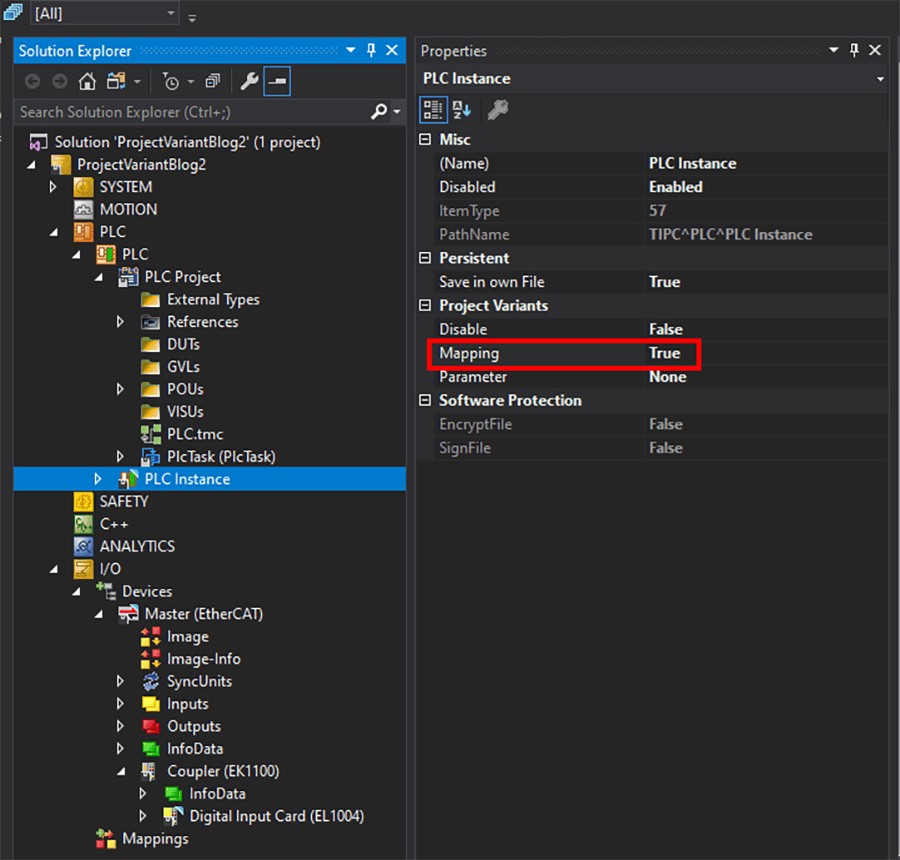
Task: Click the Forward navigation arrow in Solution Explorer
Action: coord(60,82)
